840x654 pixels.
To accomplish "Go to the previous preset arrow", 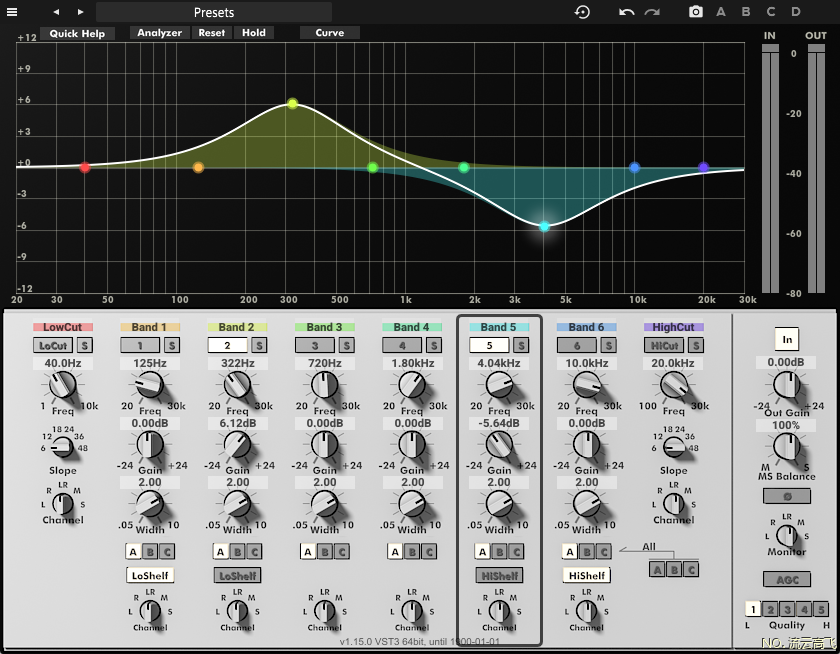I will tap(56, 12).
